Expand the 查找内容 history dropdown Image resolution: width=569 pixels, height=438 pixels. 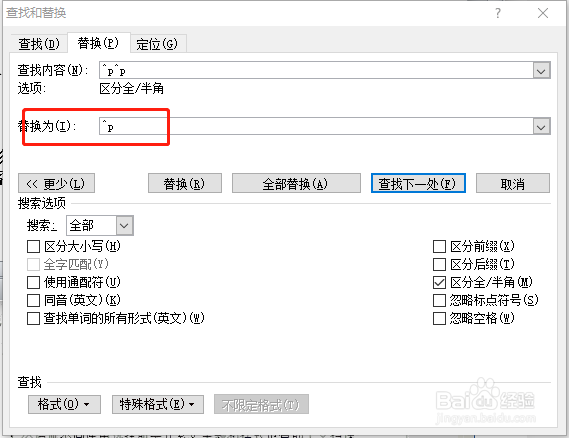pos(541,70)
